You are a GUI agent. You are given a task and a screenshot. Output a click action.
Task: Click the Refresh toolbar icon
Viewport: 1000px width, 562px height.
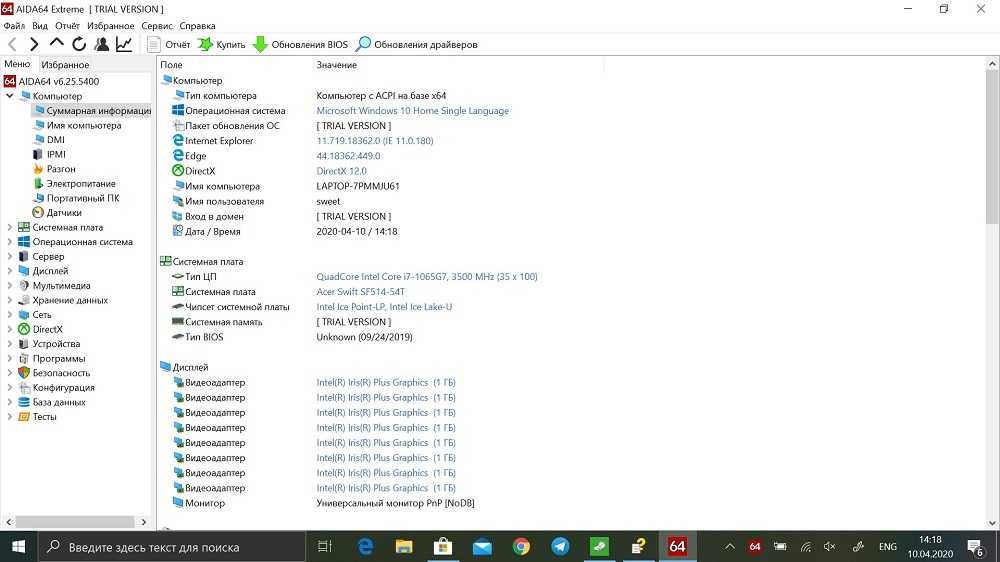[x=79, y=44]
